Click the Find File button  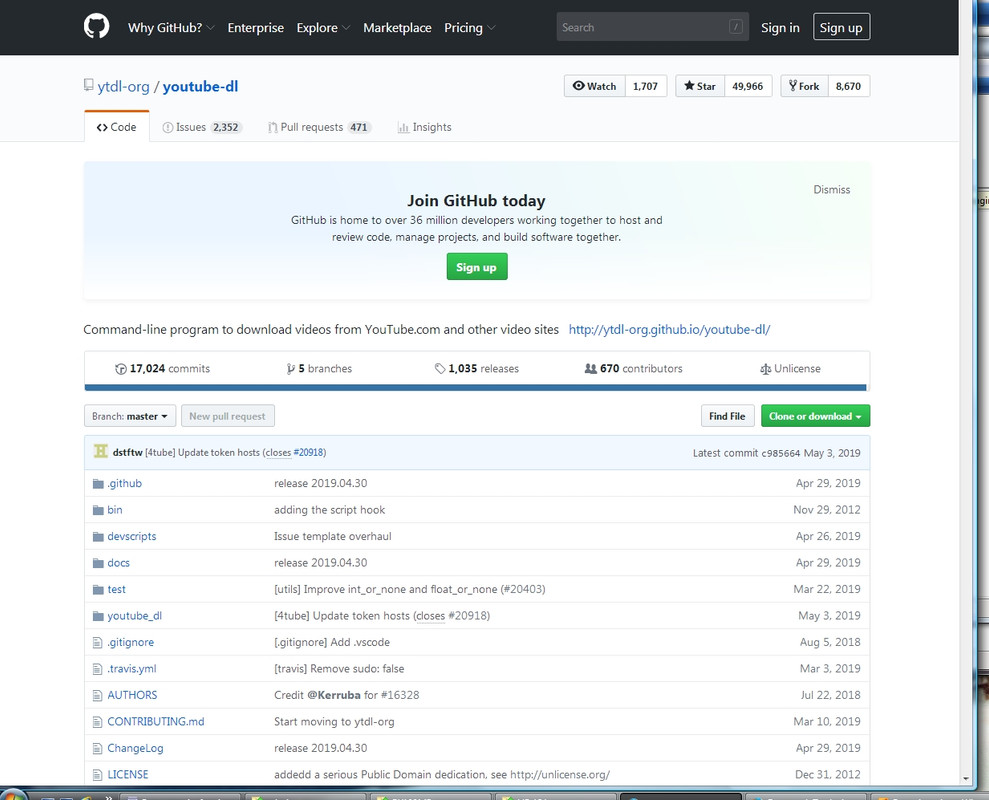click(x=727, y=416)
